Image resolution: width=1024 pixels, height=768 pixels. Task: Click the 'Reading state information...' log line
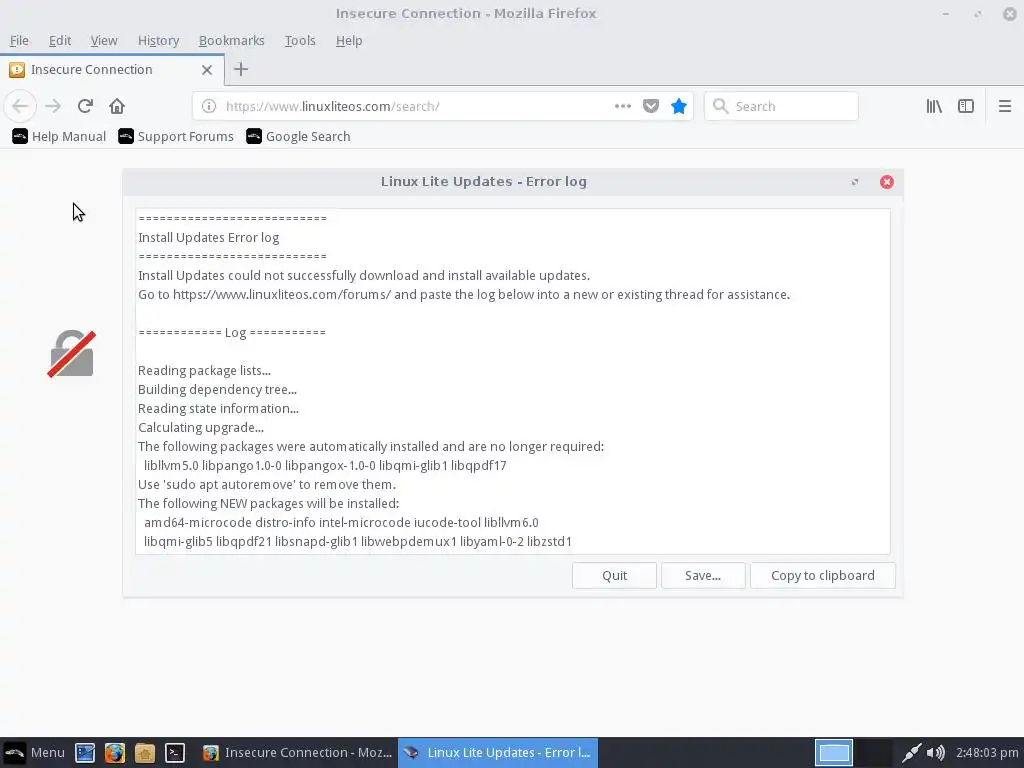[x=218, y=408]
